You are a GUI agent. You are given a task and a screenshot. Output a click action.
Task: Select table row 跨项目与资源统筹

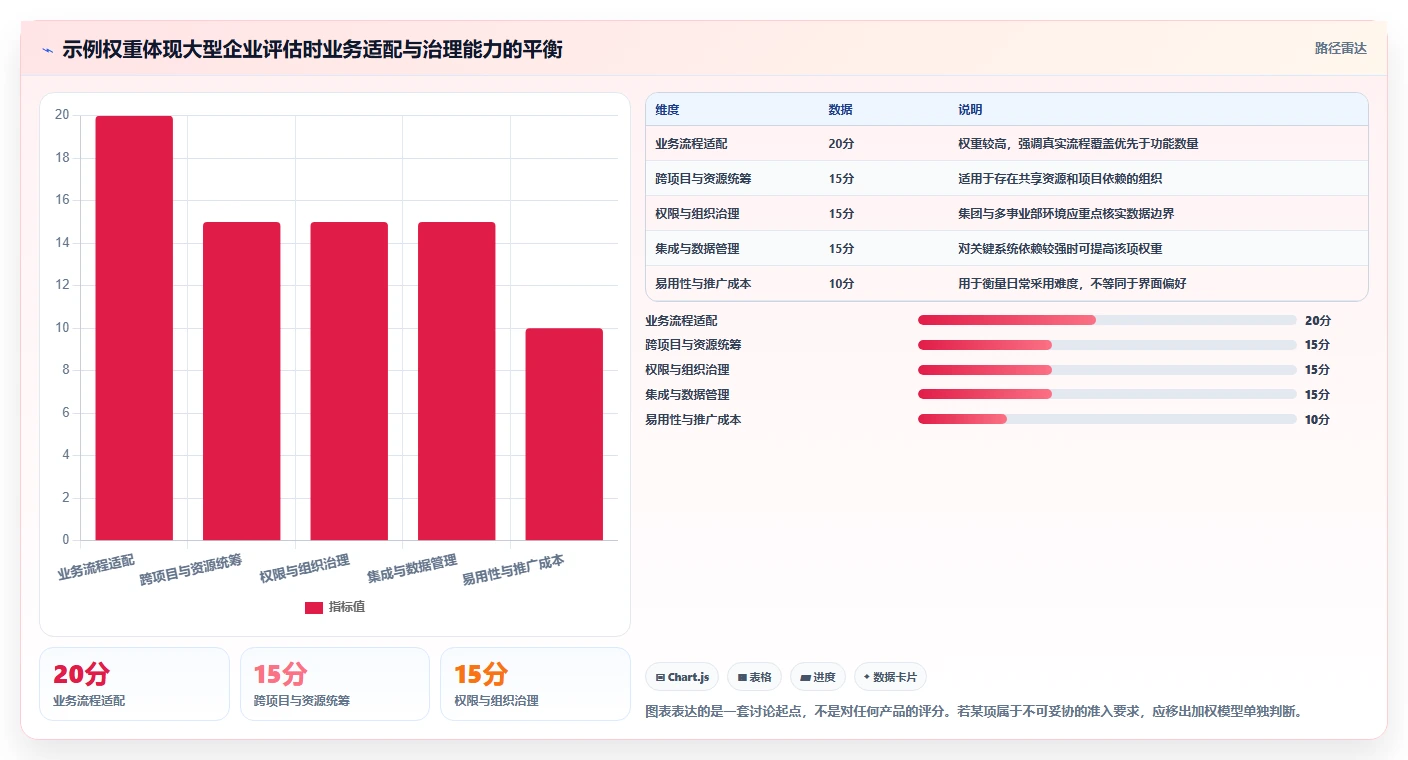[1007, 178]
